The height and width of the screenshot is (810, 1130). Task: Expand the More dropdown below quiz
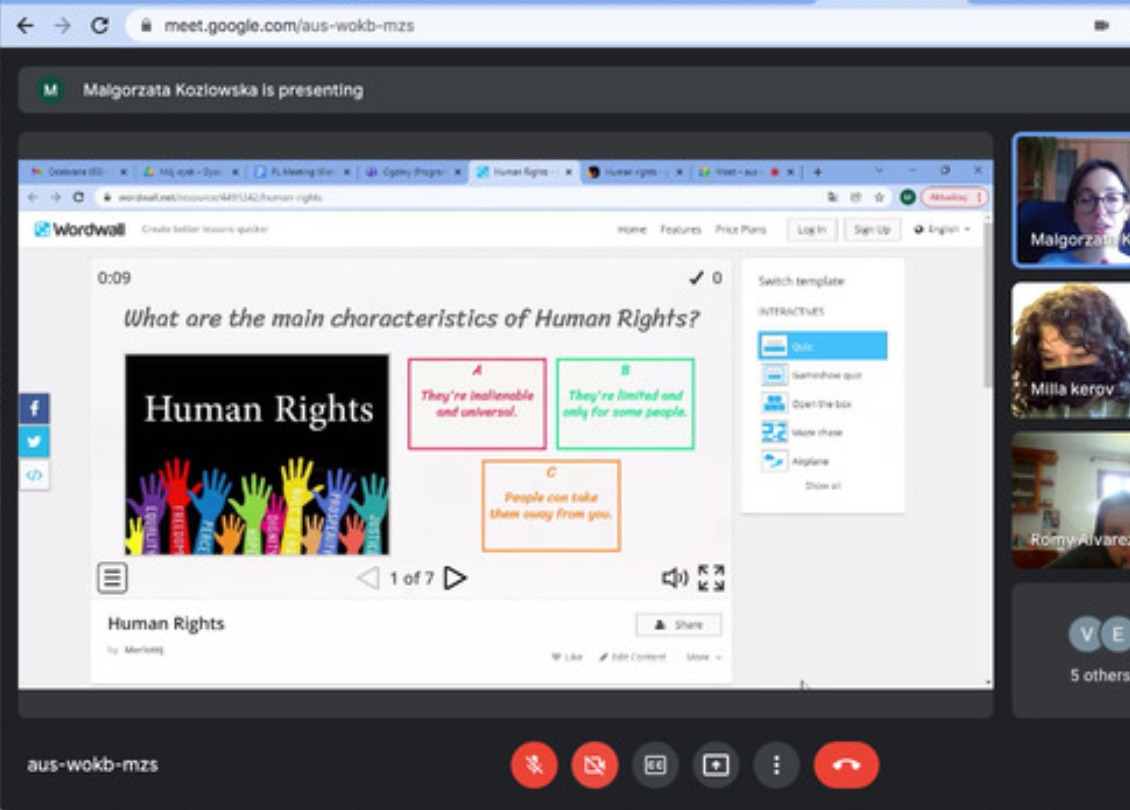(703, 657)
